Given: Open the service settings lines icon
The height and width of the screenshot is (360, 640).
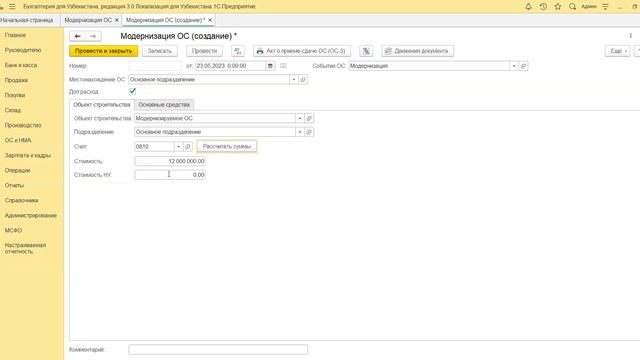Looking at the screenshot, I should [x=605, y=7].
